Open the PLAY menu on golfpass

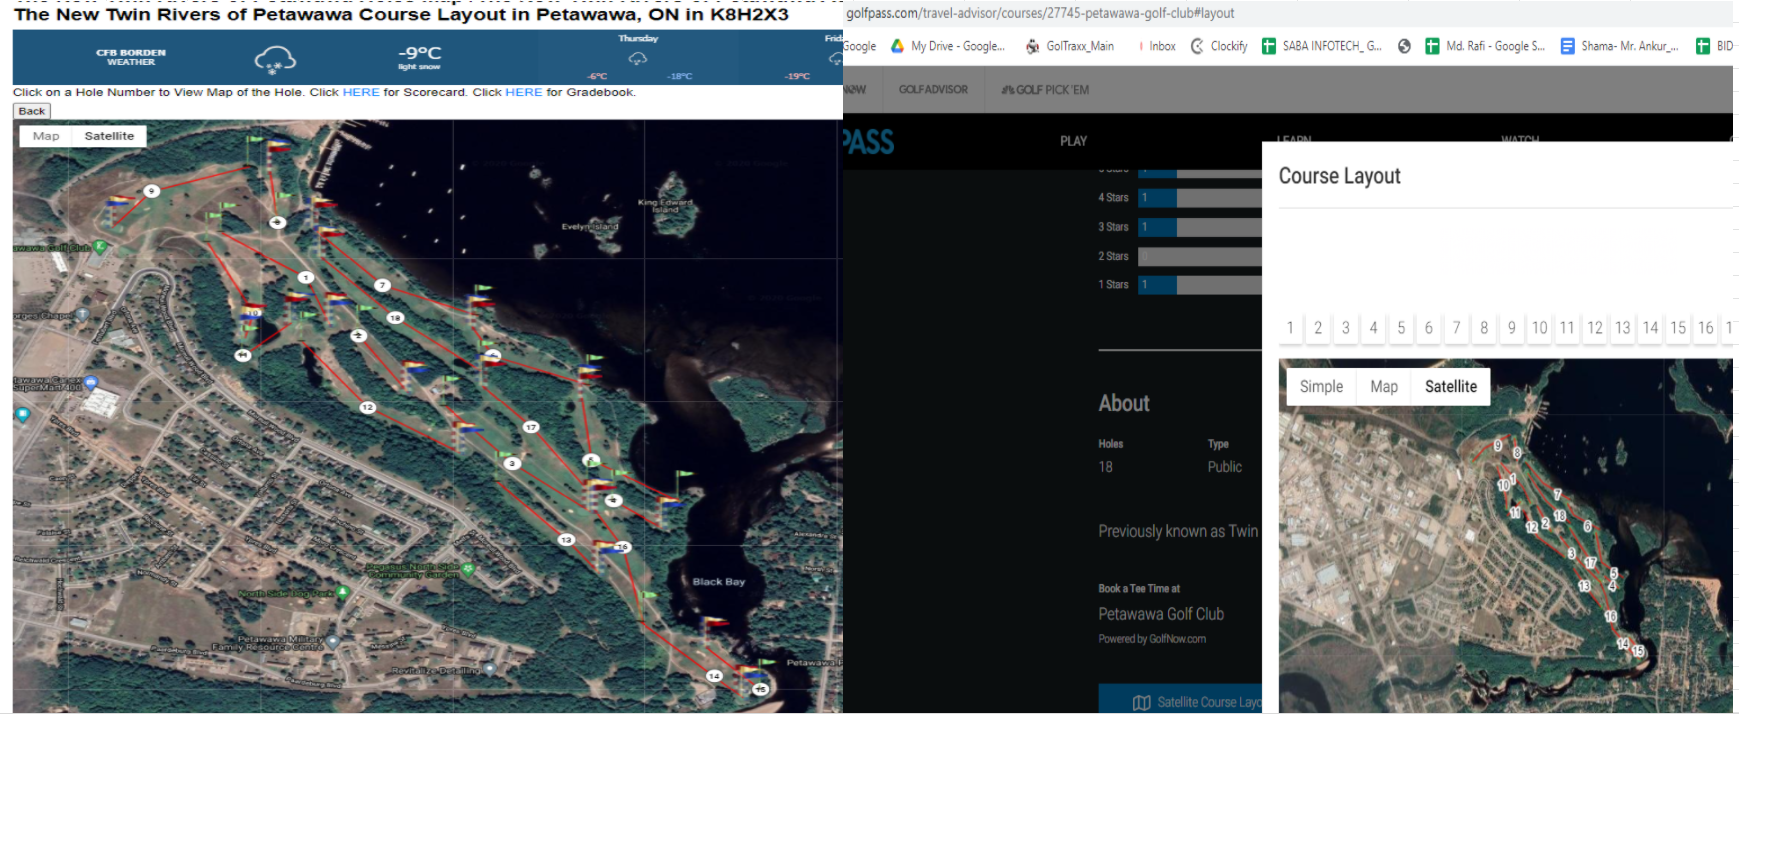tap(1073, 141)
